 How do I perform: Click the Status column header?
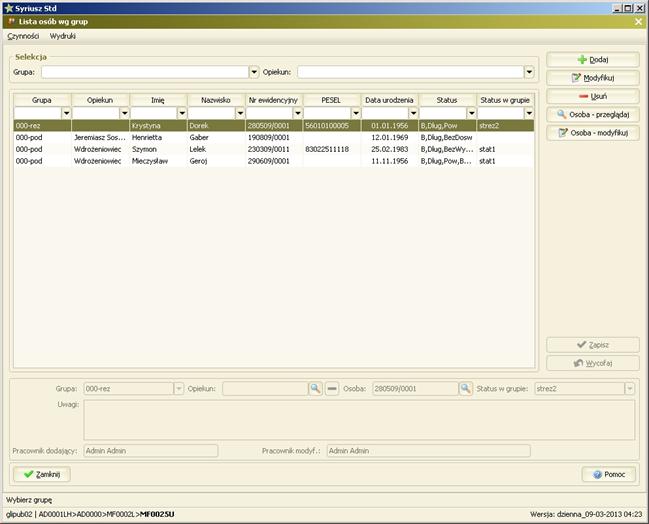[x=447, y=100]
